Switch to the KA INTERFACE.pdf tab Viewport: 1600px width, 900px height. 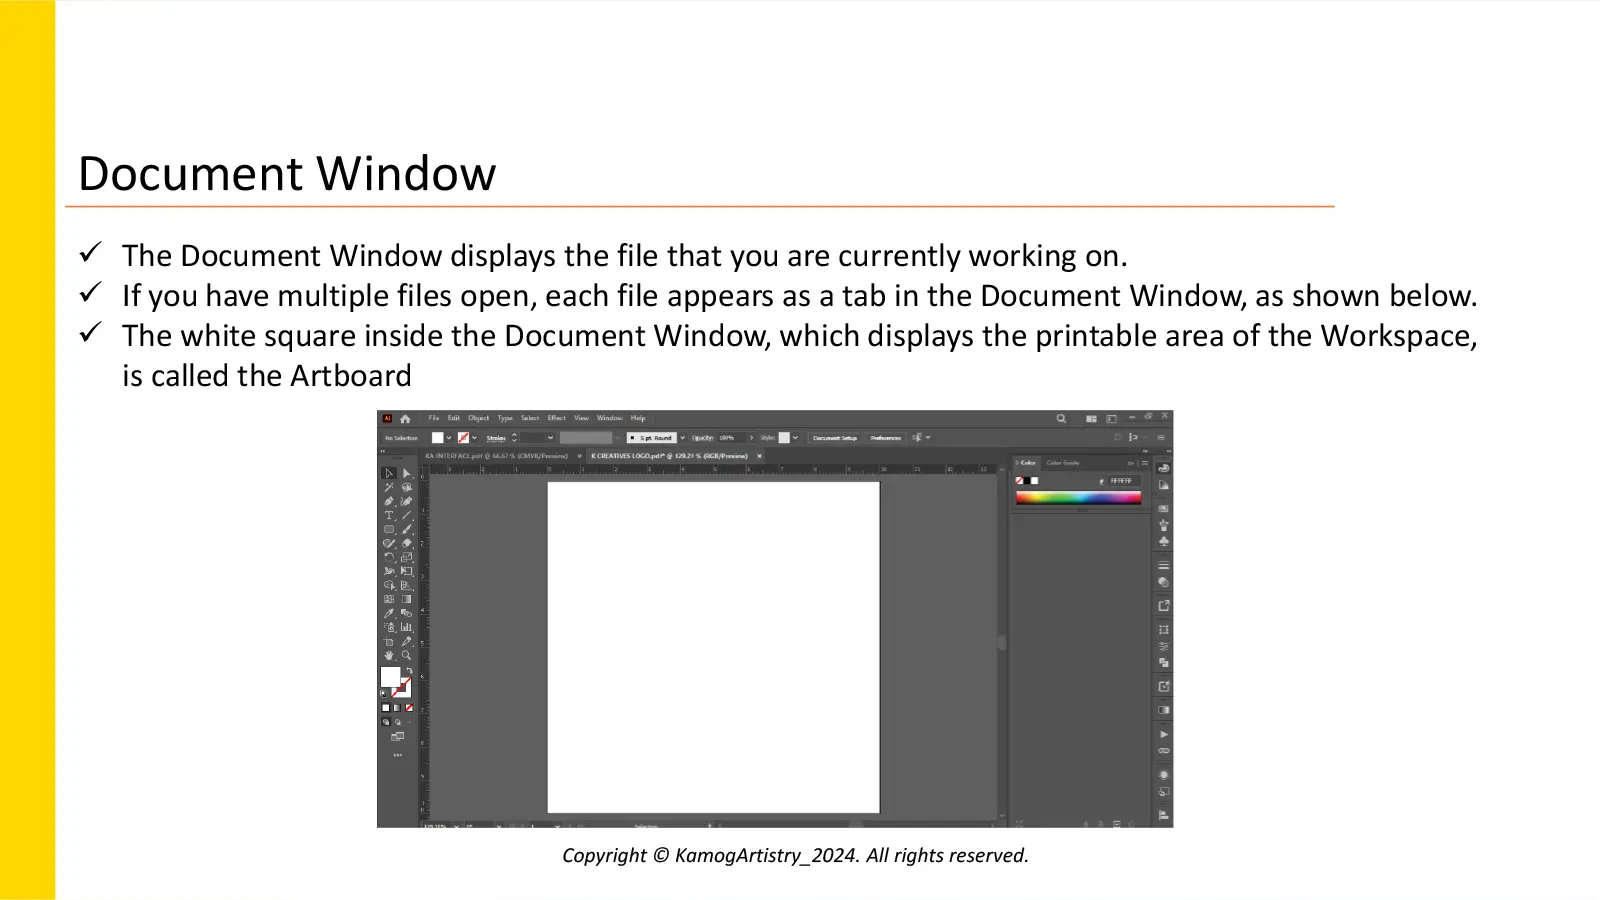(x=496, y=456)
